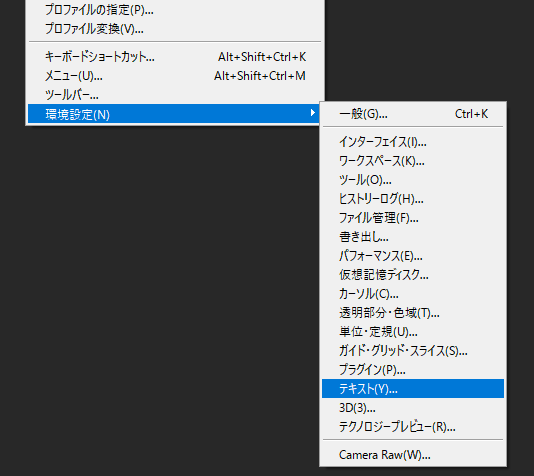Viewport: 534px width, 476px height.
Task: Open ワークスペース(K)... preferences
Action: pos(413,161)
